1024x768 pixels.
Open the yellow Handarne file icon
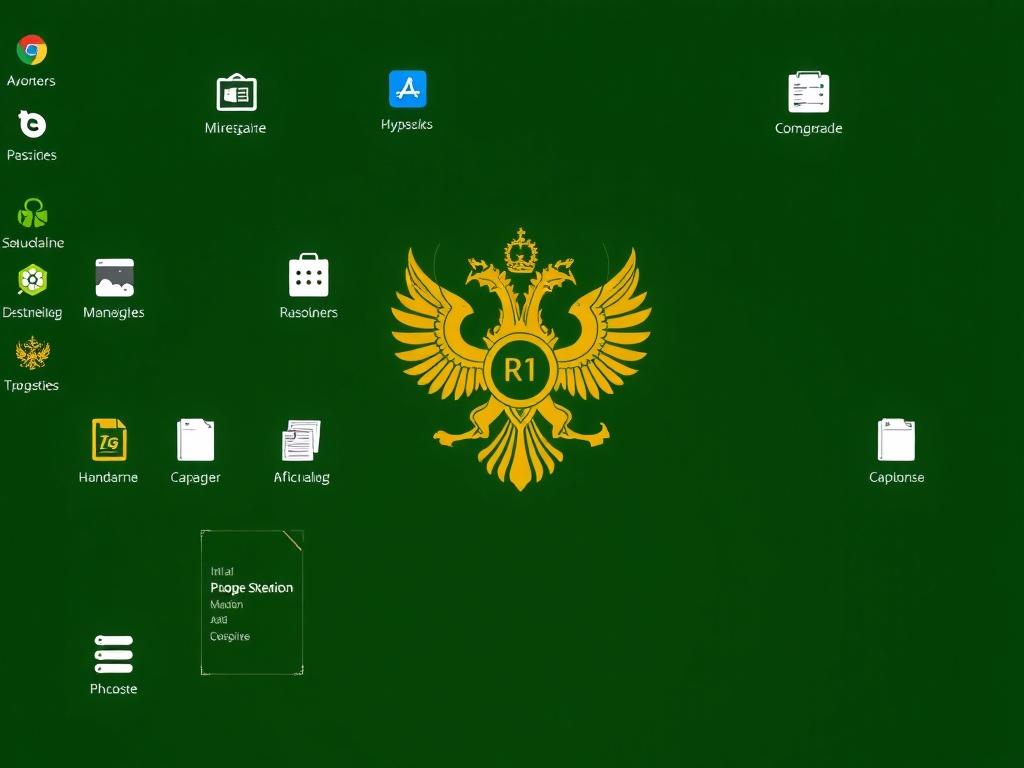pyautogui.click(x=109, y=440)
